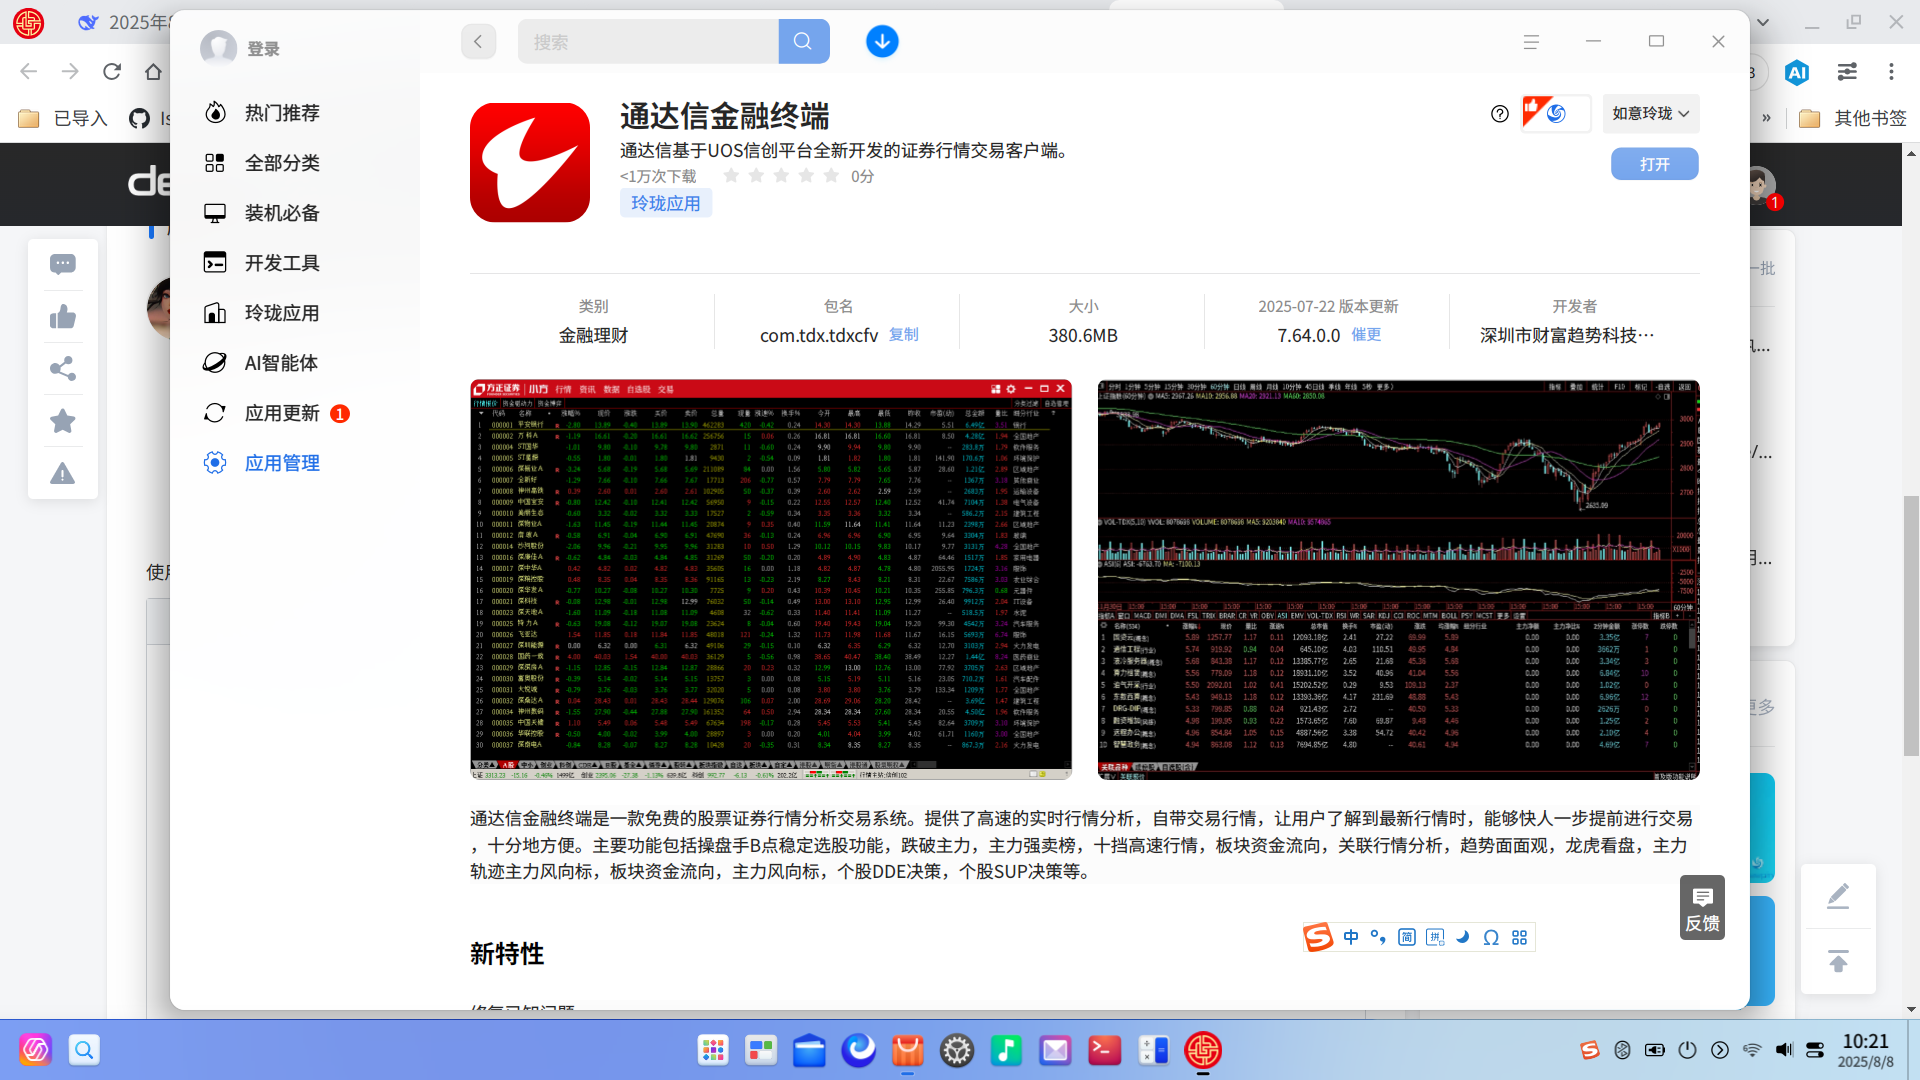Screen dimensions: 1920x1080
Task: Click the thumbs-up like icon
Action: click(63, 317)
